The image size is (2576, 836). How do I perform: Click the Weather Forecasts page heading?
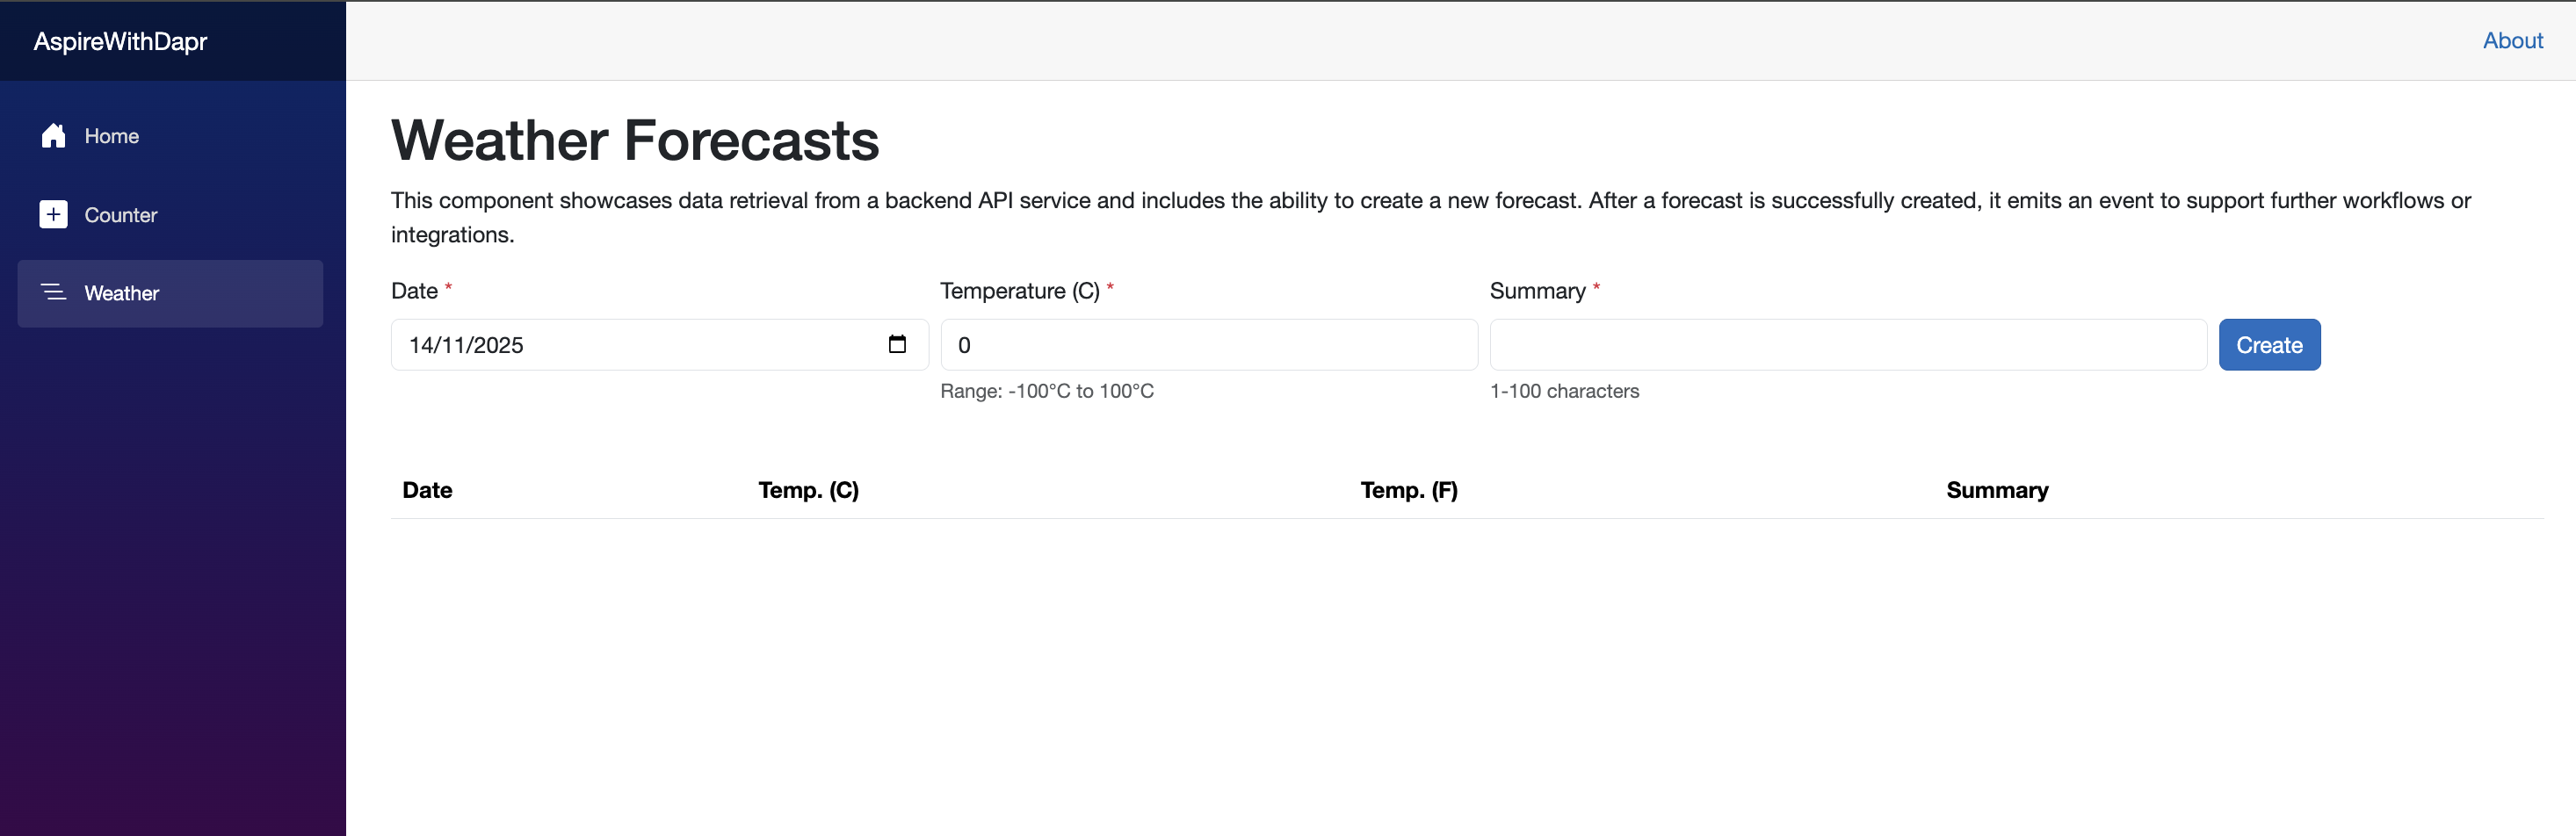(635, 140)
